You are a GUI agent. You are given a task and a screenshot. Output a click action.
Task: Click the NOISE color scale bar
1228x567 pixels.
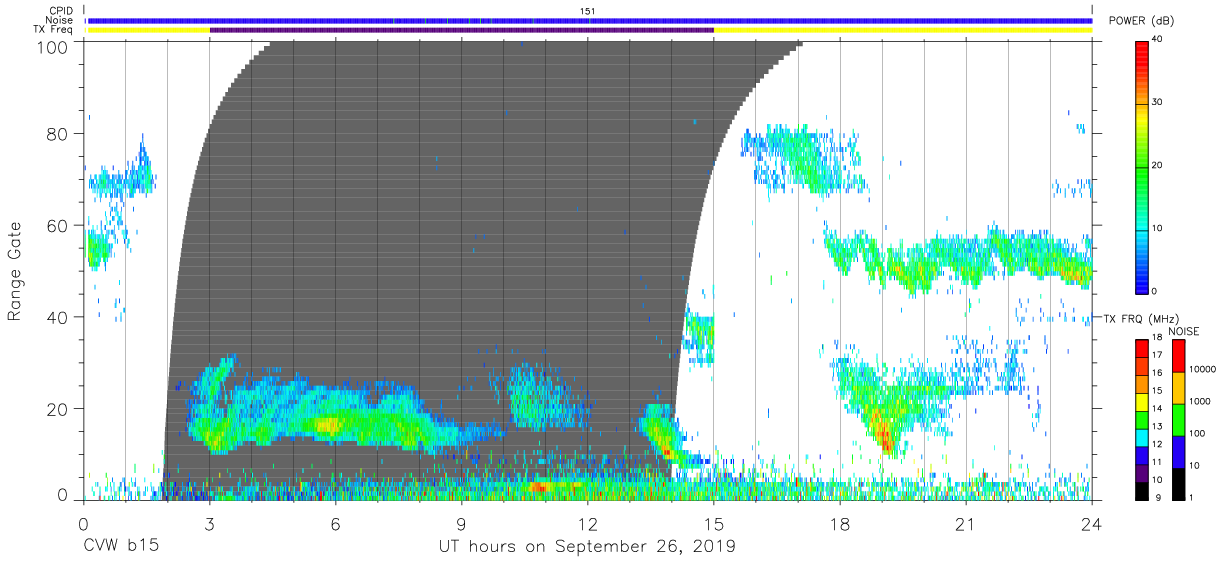(1178, 418)
